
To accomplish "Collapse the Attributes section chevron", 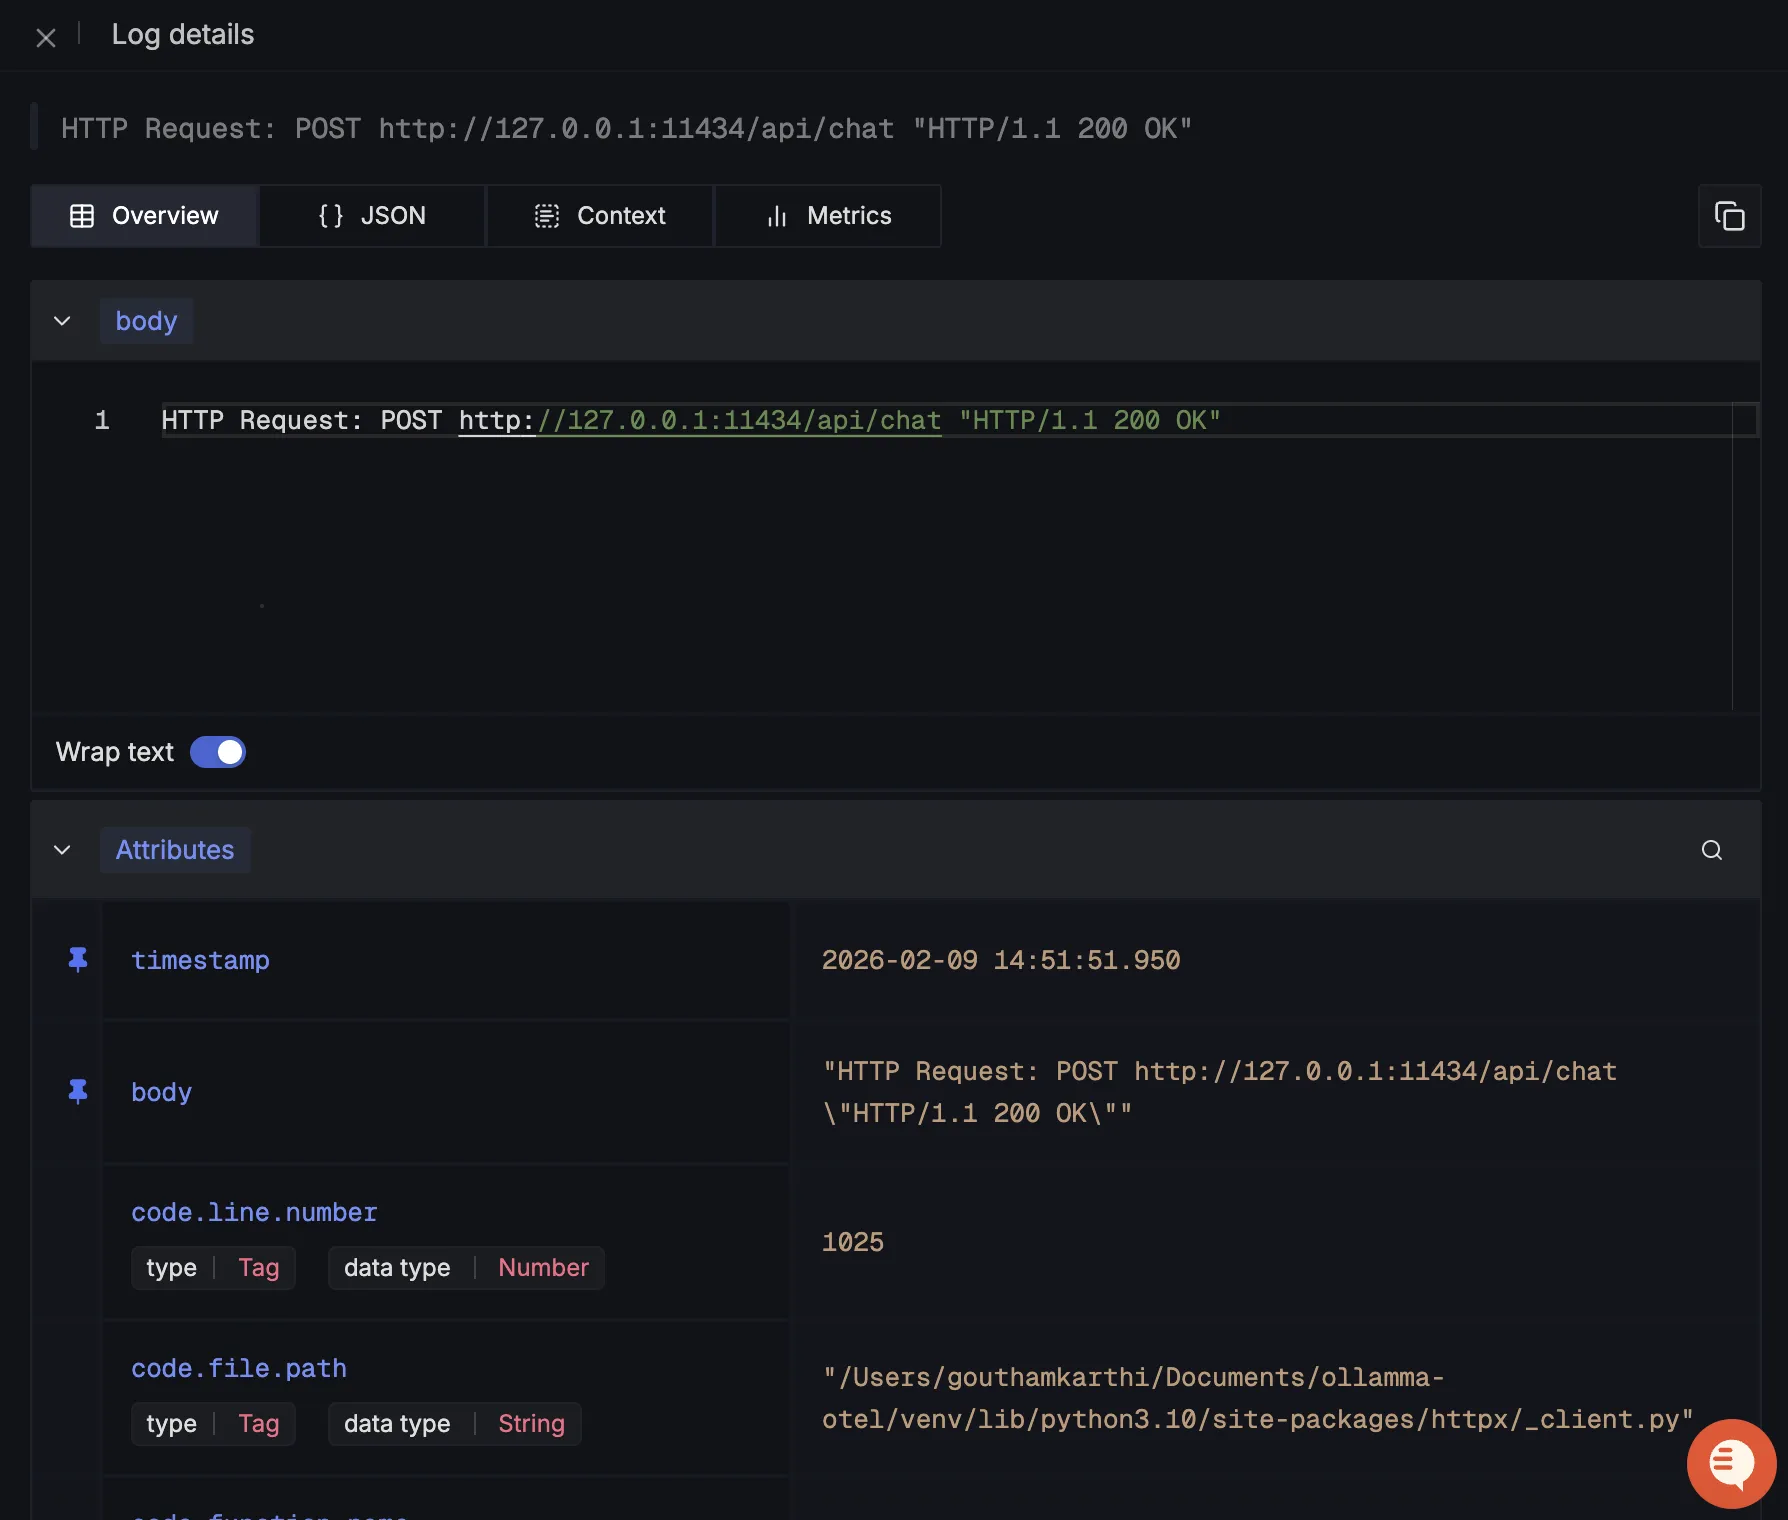I will (x=62, y=850).
